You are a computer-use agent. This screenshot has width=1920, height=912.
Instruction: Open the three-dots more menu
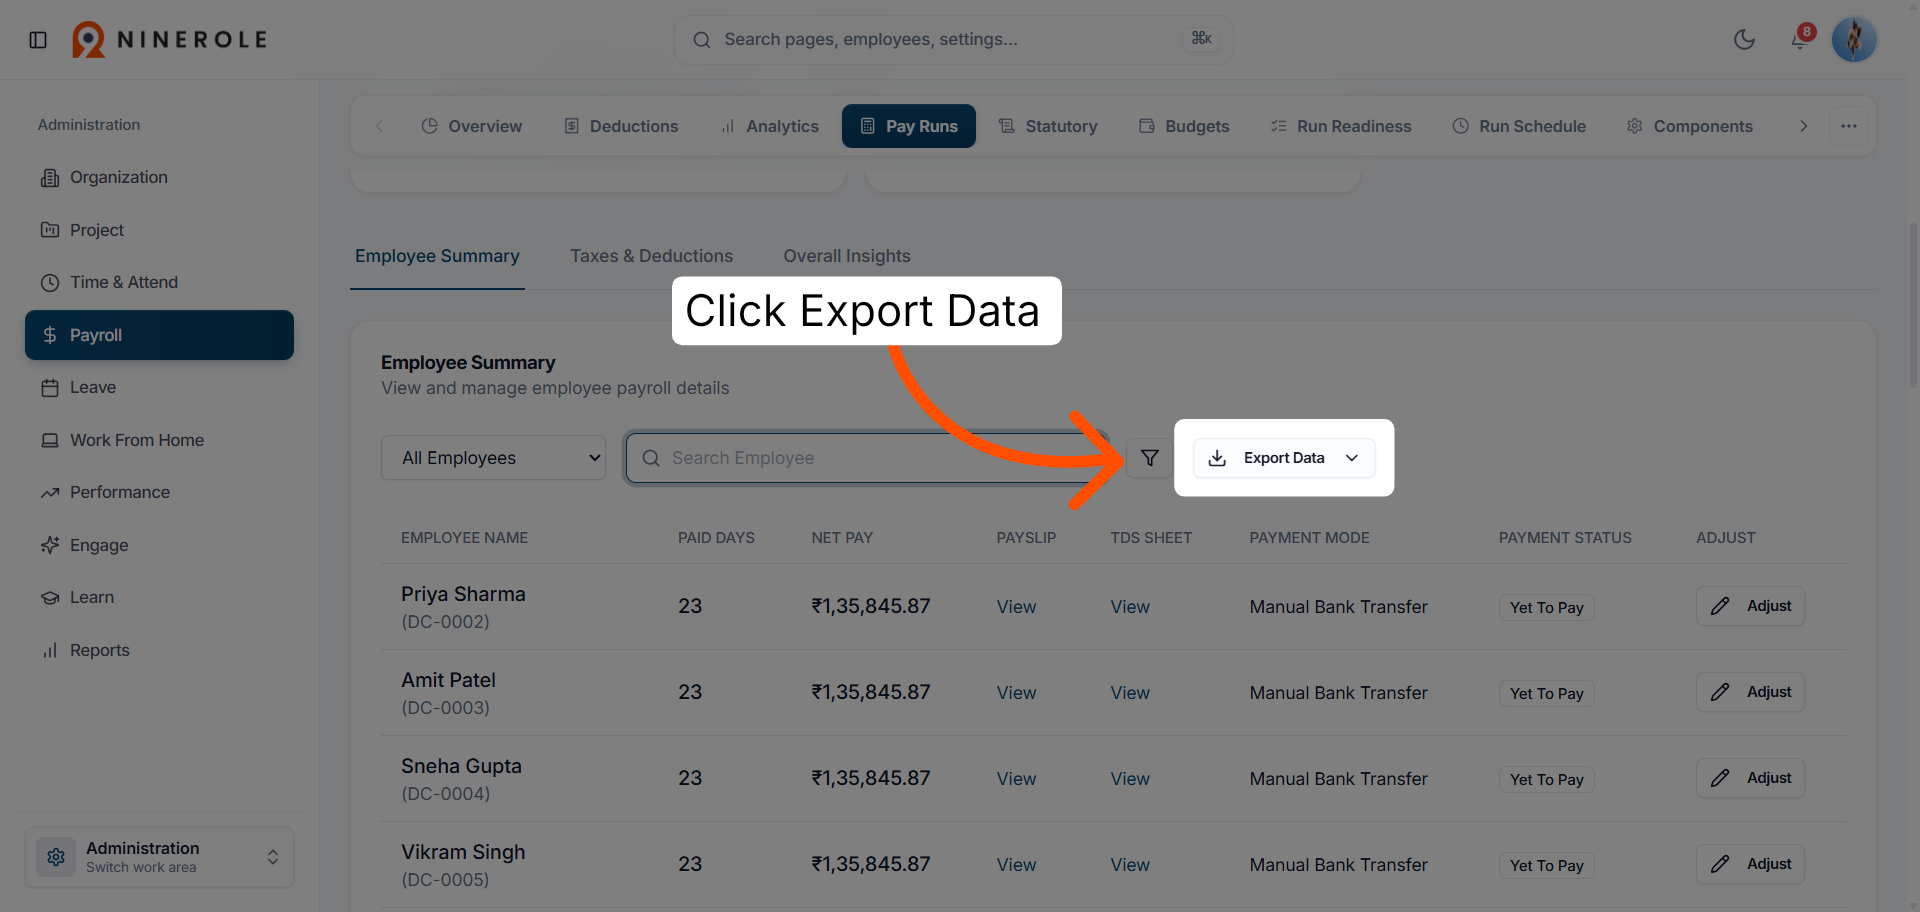(1849, 126)
